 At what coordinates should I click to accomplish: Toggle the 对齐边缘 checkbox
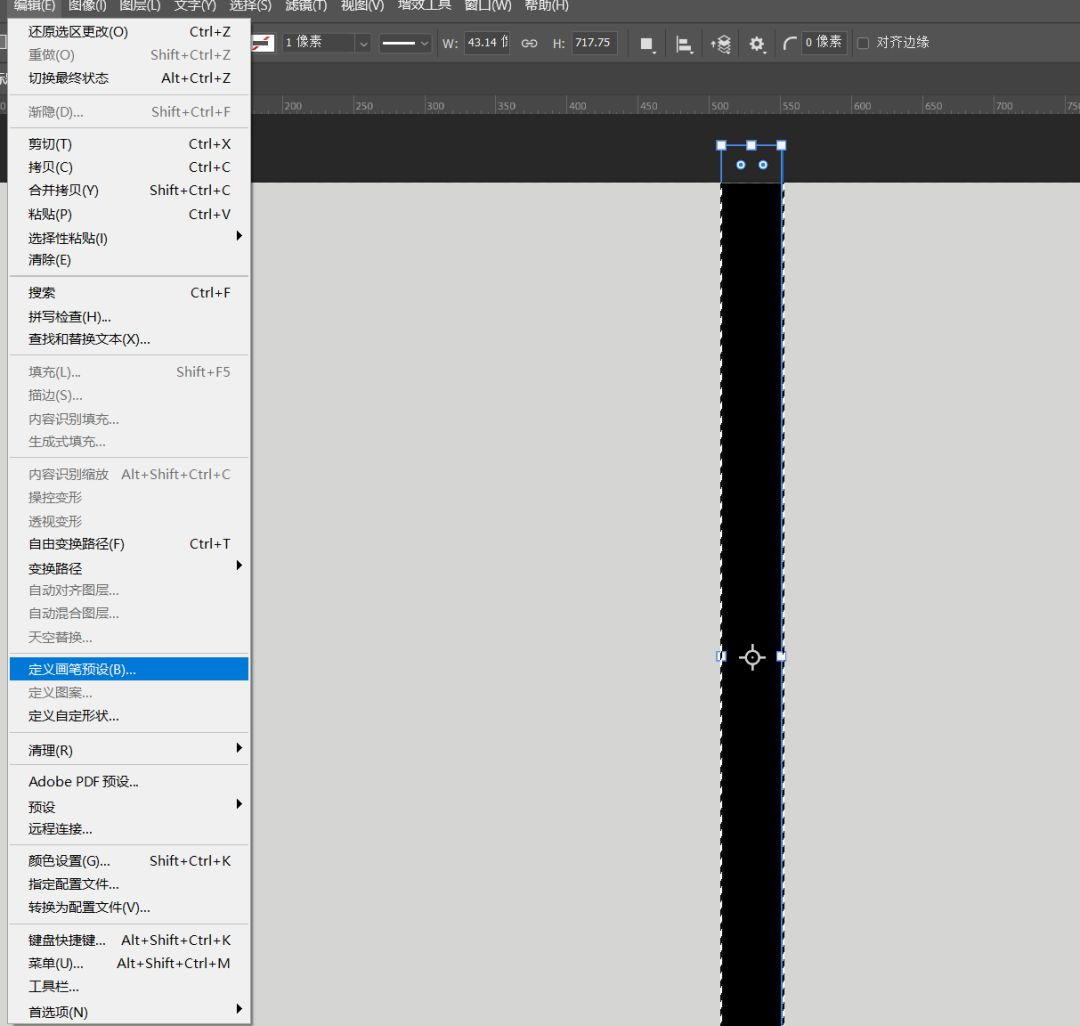tap(863, 43)
